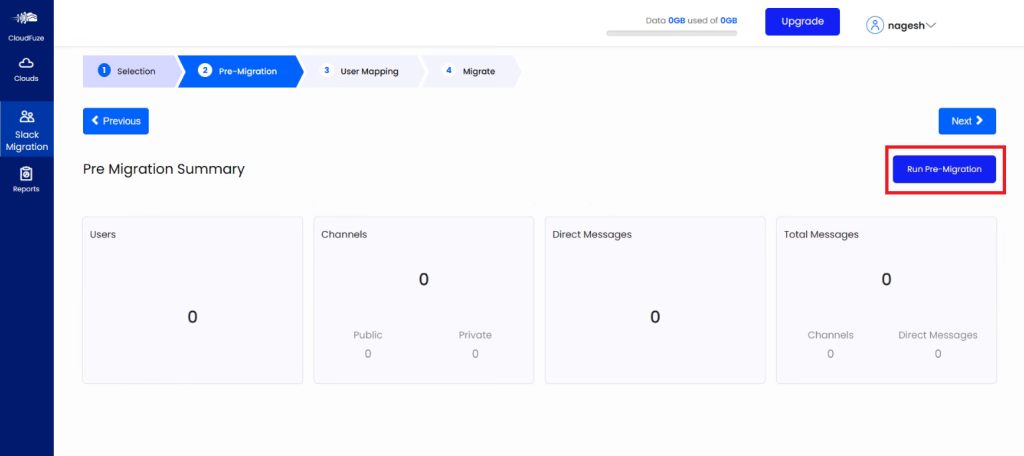Click the Users card title
Image resolution: width=1024 pixels, height=456 pixels.
[103, 234]
